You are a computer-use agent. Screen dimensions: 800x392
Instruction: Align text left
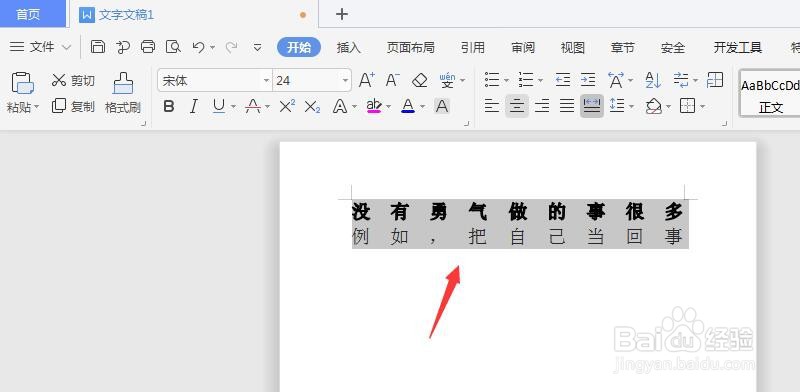[x=492, y=106]
